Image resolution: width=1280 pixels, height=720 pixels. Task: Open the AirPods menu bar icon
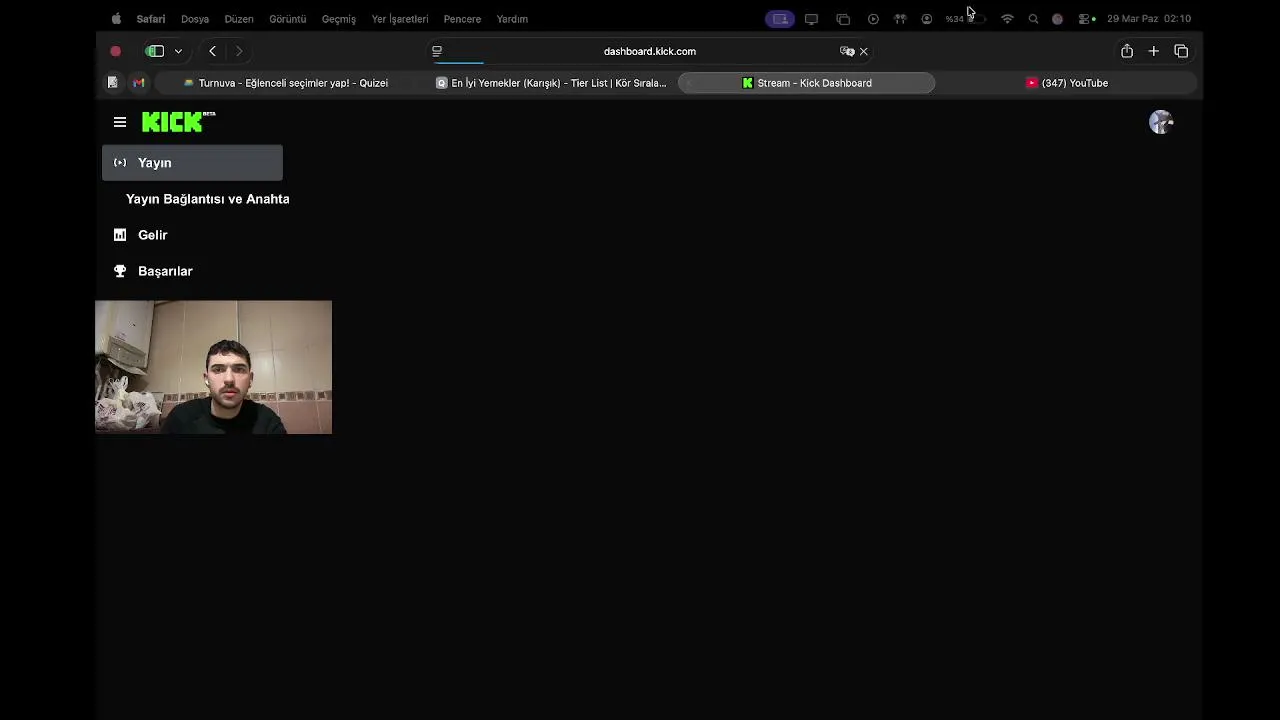coord(900,19)
